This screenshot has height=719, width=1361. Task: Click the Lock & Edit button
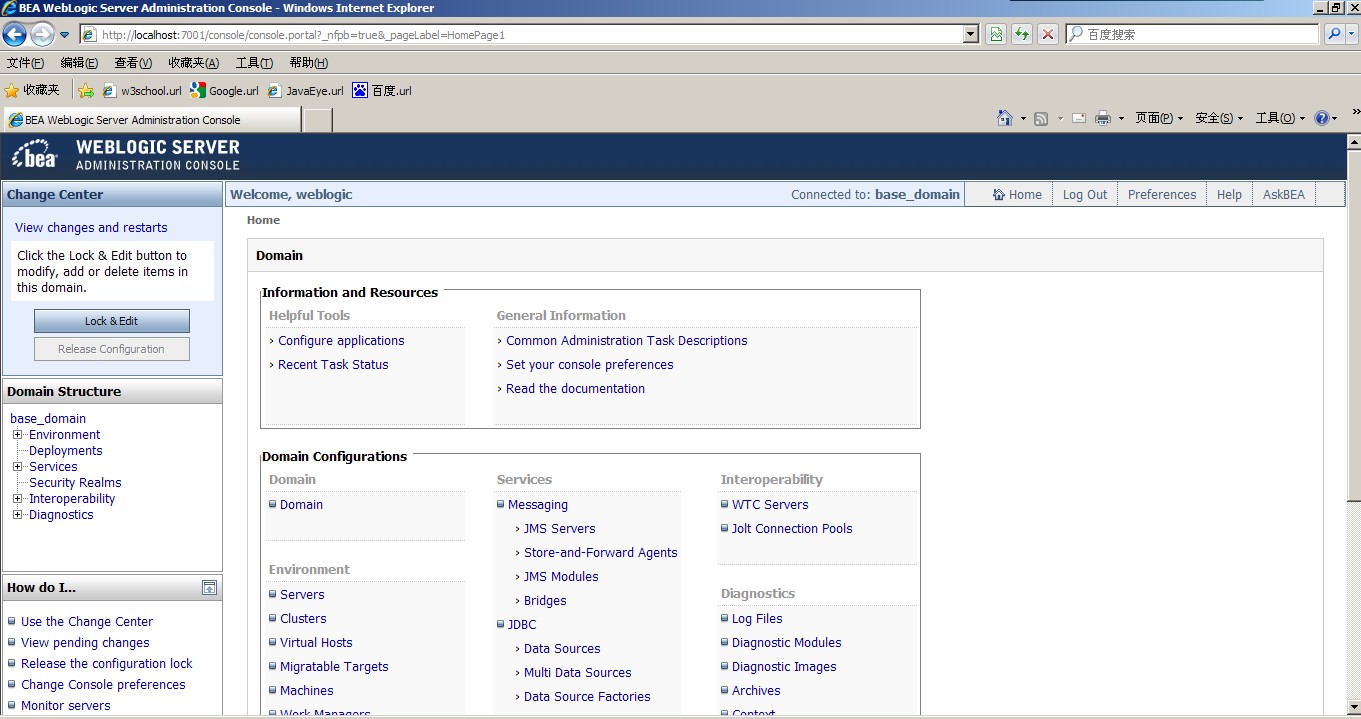[112, 321]
